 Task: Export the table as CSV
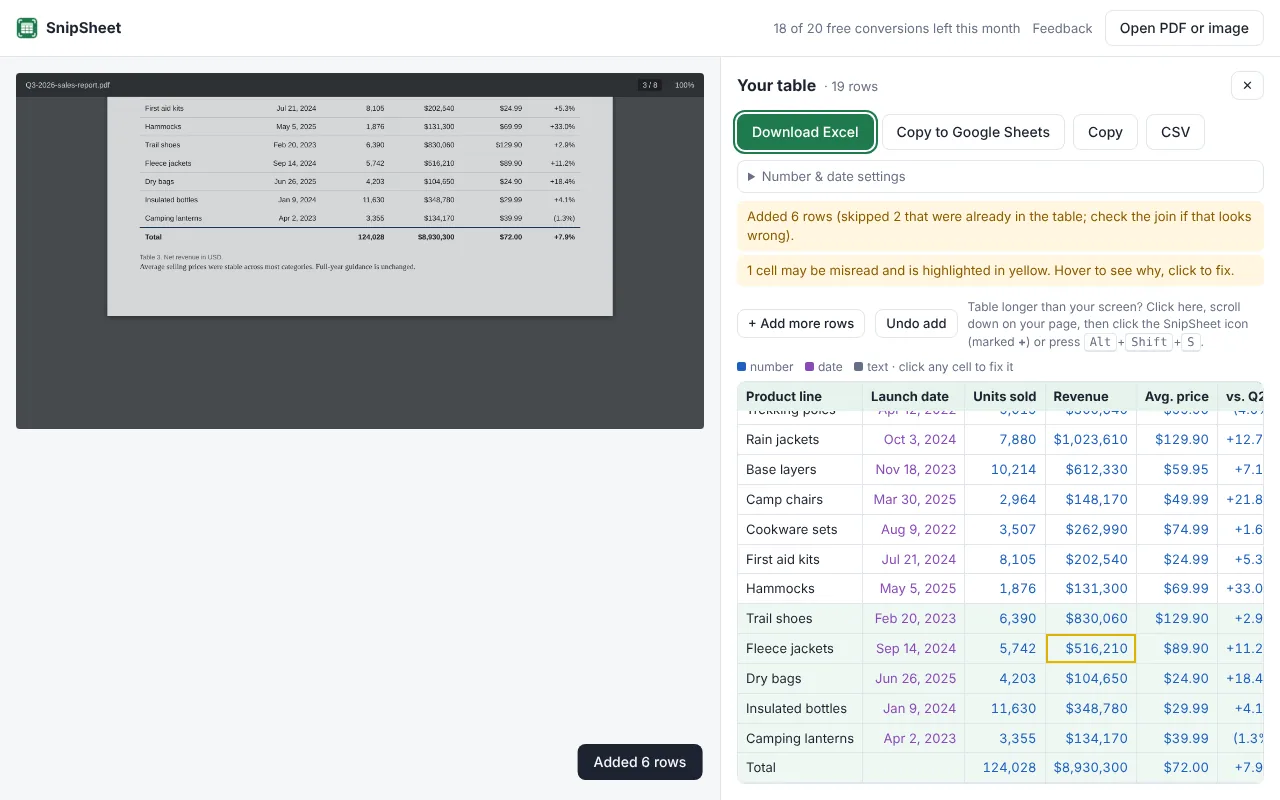1175,132
